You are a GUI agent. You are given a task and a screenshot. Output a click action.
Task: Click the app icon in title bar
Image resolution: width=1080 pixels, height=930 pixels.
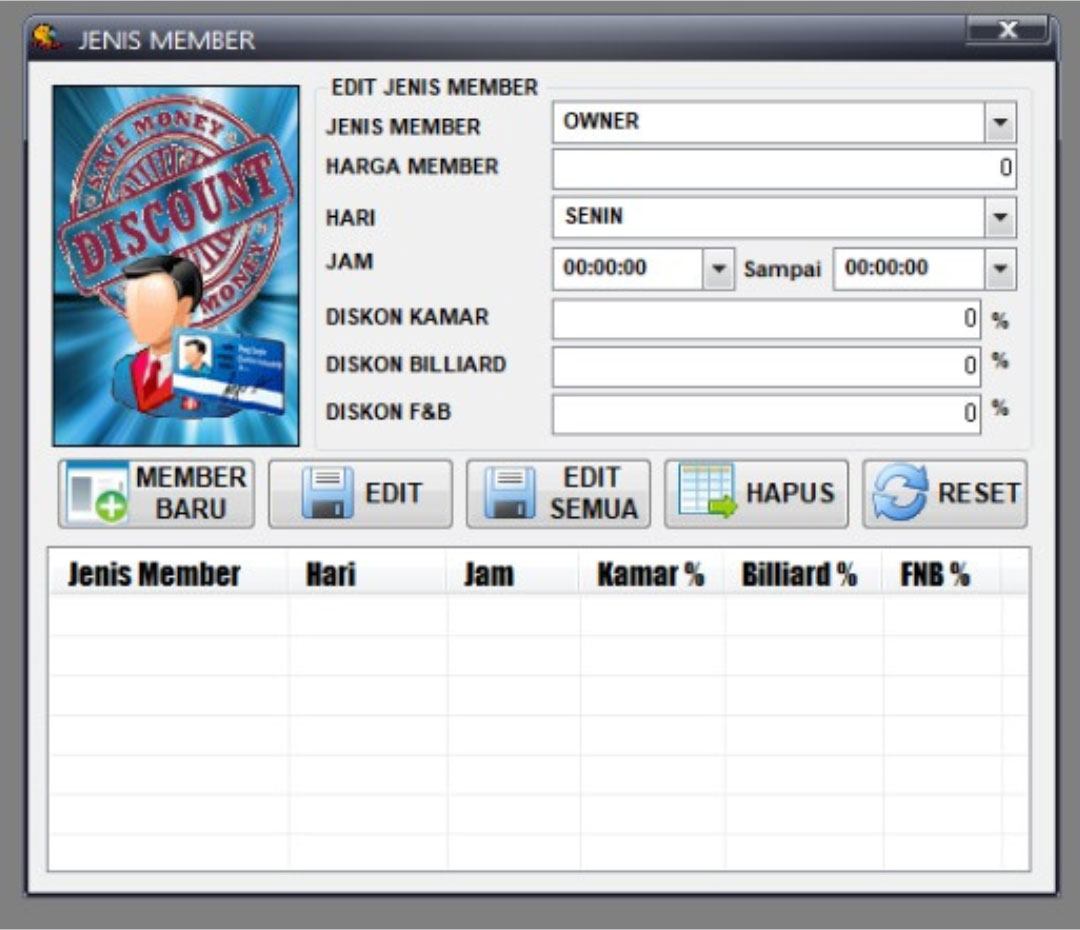(44, 37)
